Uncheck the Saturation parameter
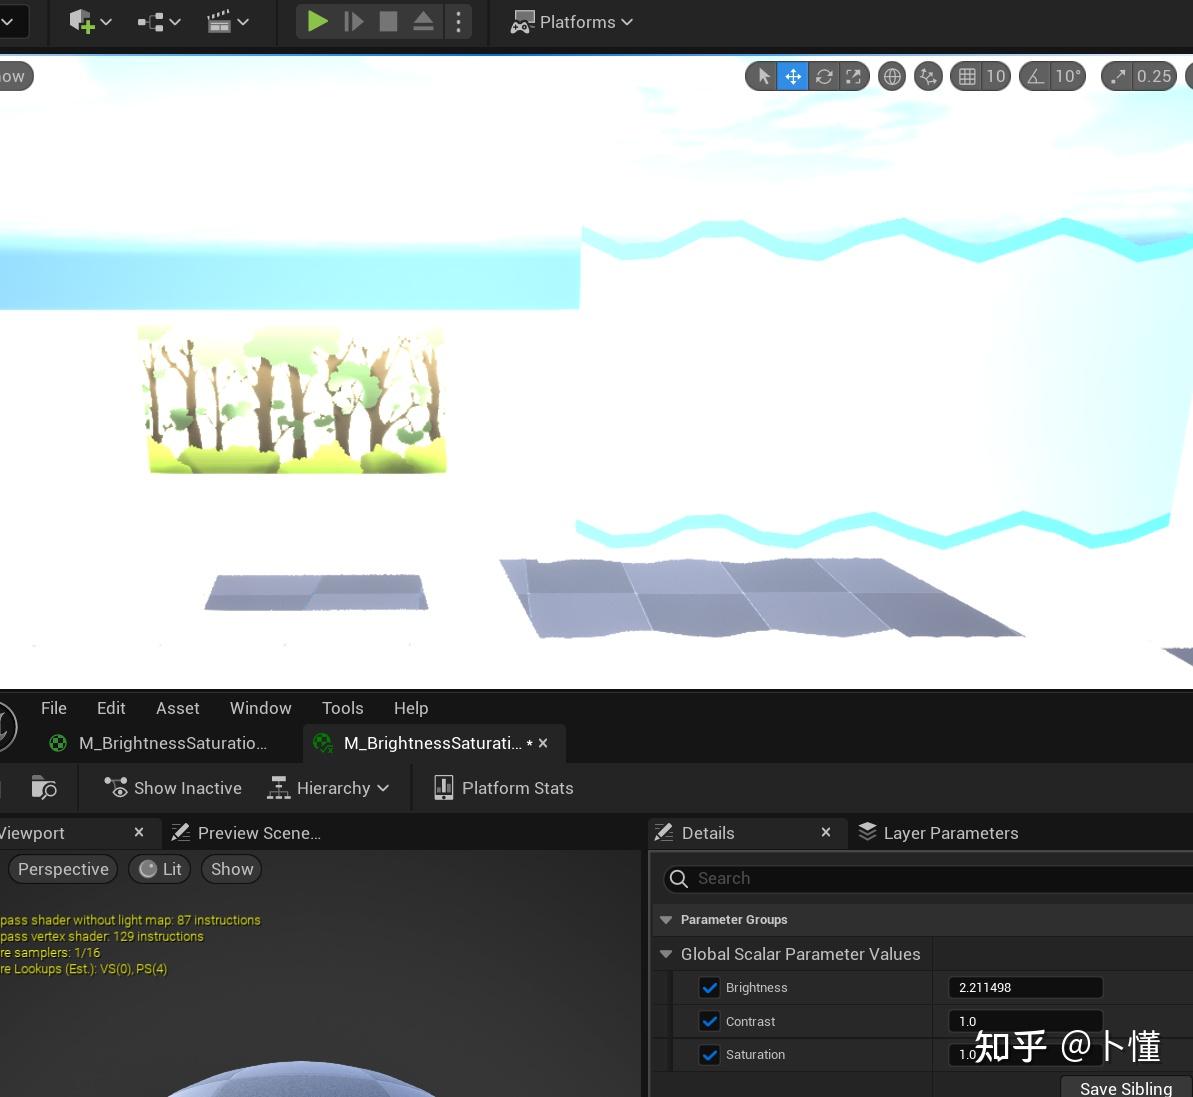The width and height of the screenshot is (1193, 1097). [710, 1055]
